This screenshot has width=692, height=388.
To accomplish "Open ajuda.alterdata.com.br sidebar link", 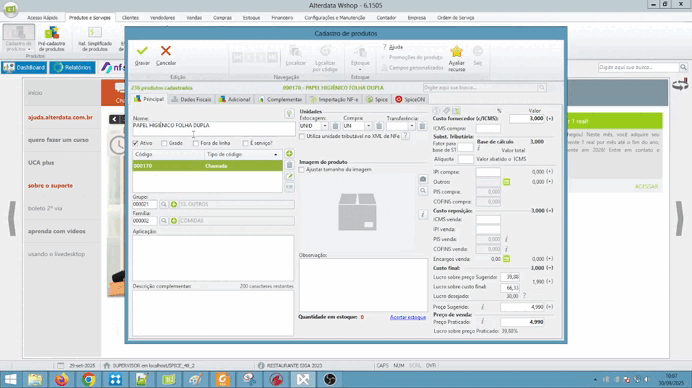I will [x=60, y=117].
